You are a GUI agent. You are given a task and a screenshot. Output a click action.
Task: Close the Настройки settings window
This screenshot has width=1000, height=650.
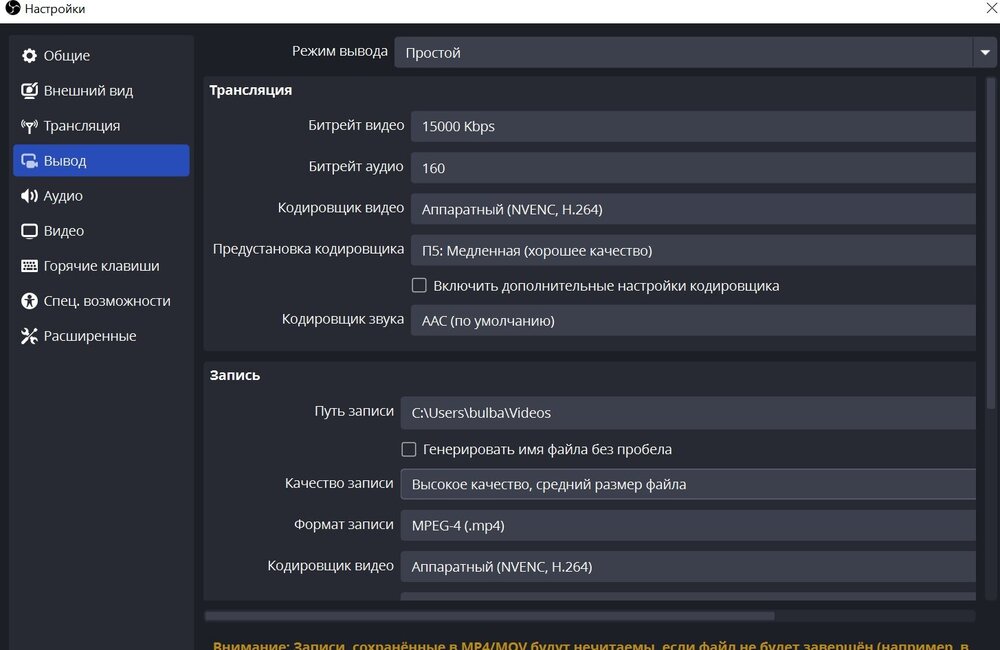click(989, 9)
